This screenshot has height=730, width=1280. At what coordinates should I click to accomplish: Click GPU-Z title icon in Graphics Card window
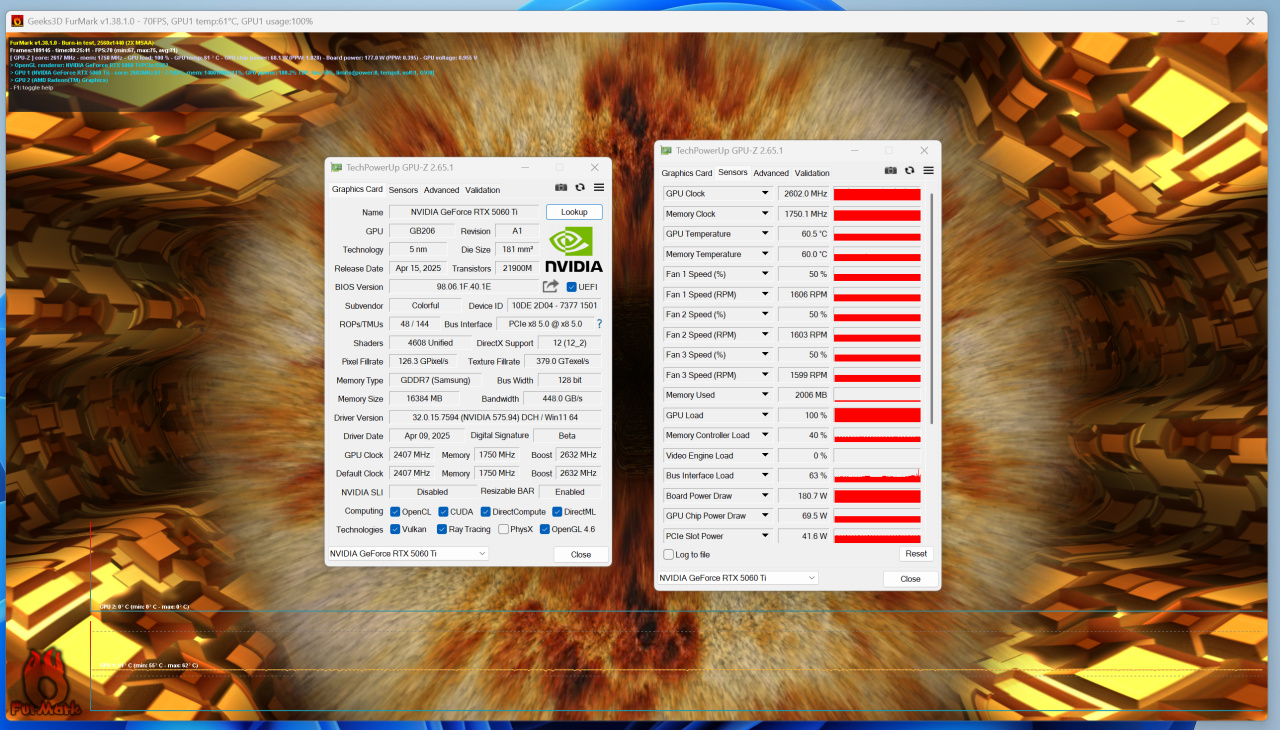(x=337, y=168)
